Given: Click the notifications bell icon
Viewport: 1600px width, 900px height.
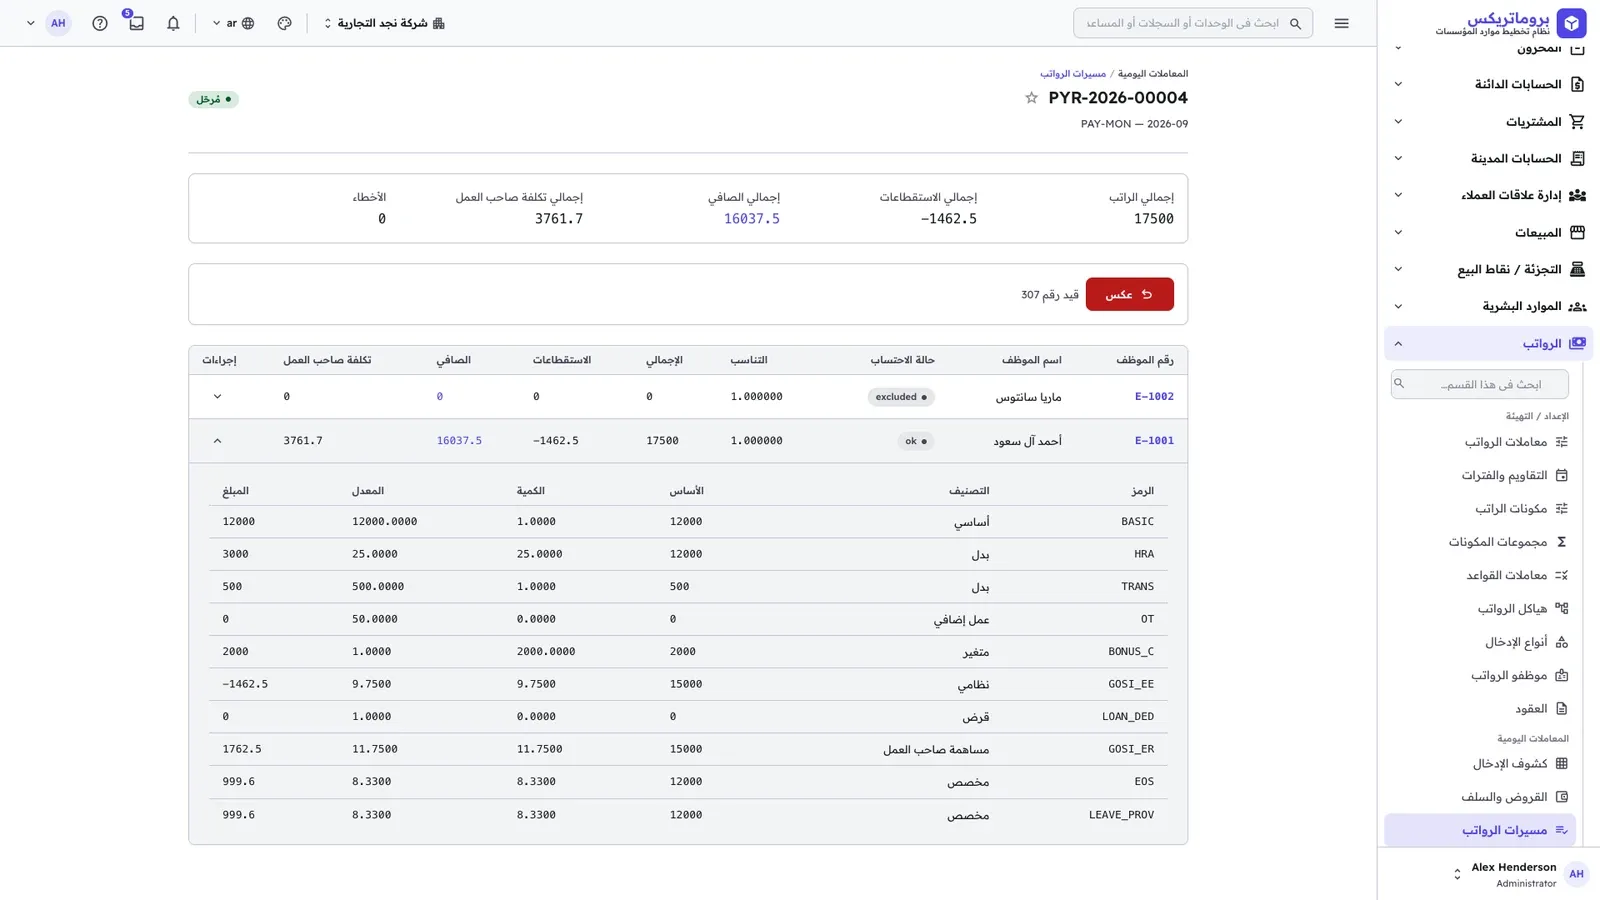Looking at the screenshot, I should click(173, 23).
